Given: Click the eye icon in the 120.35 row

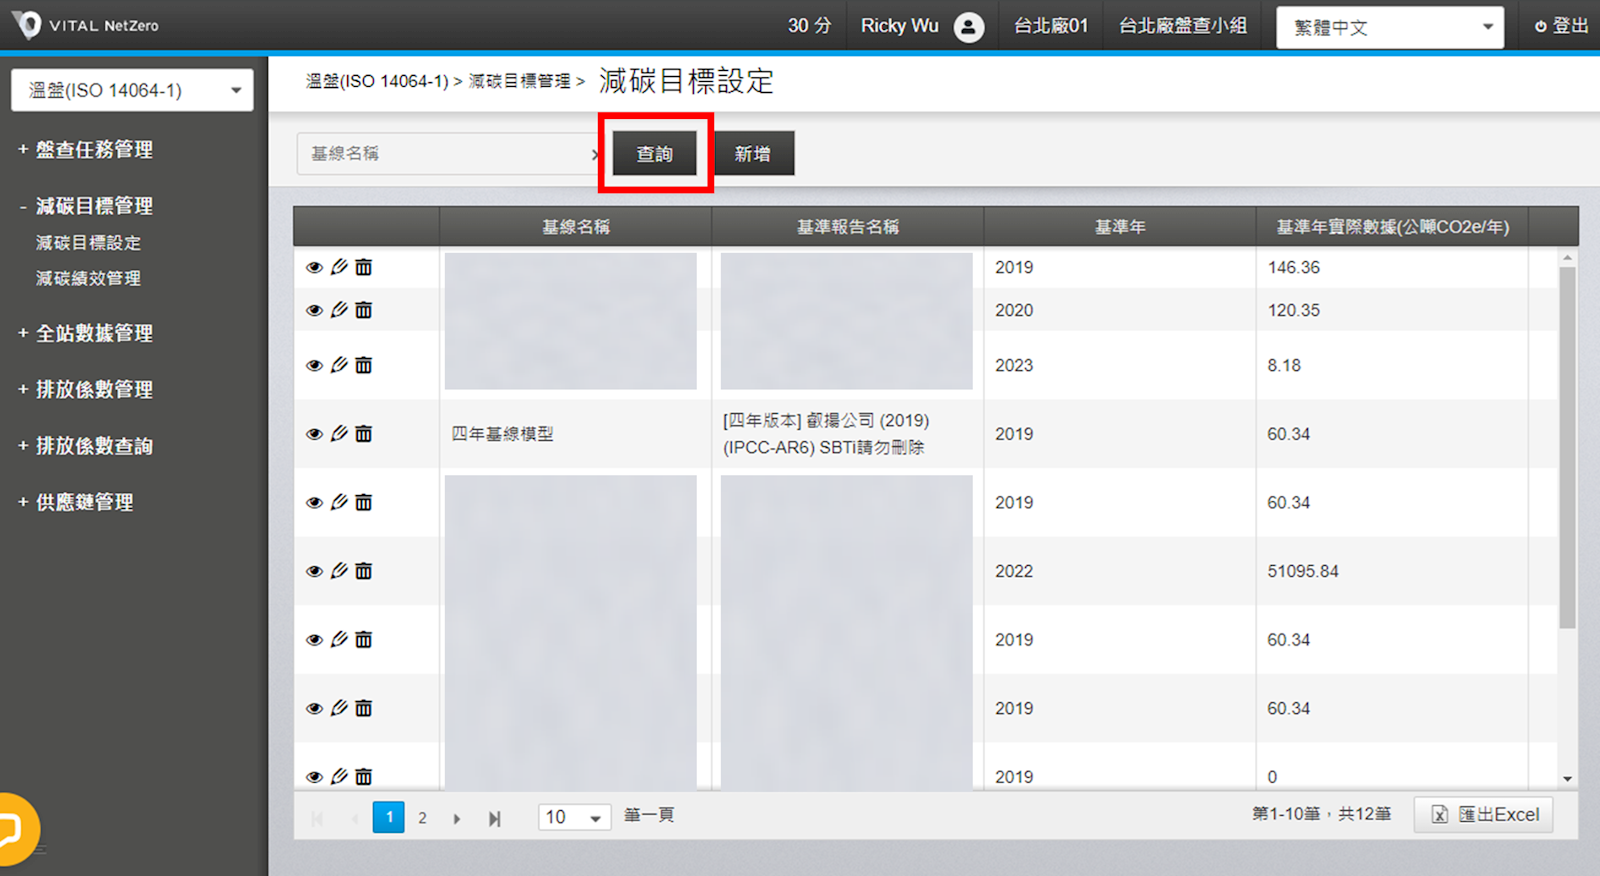Looking at the screenshot, I should pos(314,310).
